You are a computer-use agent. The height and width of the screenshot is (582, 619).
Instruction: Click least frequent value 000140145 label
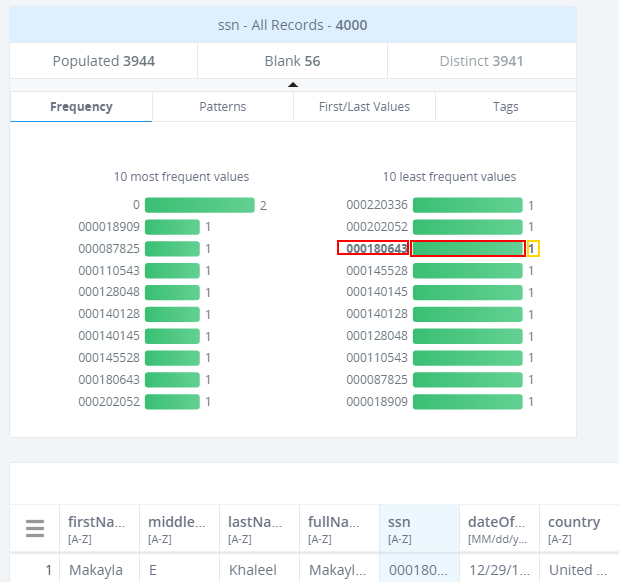(377, 292)
